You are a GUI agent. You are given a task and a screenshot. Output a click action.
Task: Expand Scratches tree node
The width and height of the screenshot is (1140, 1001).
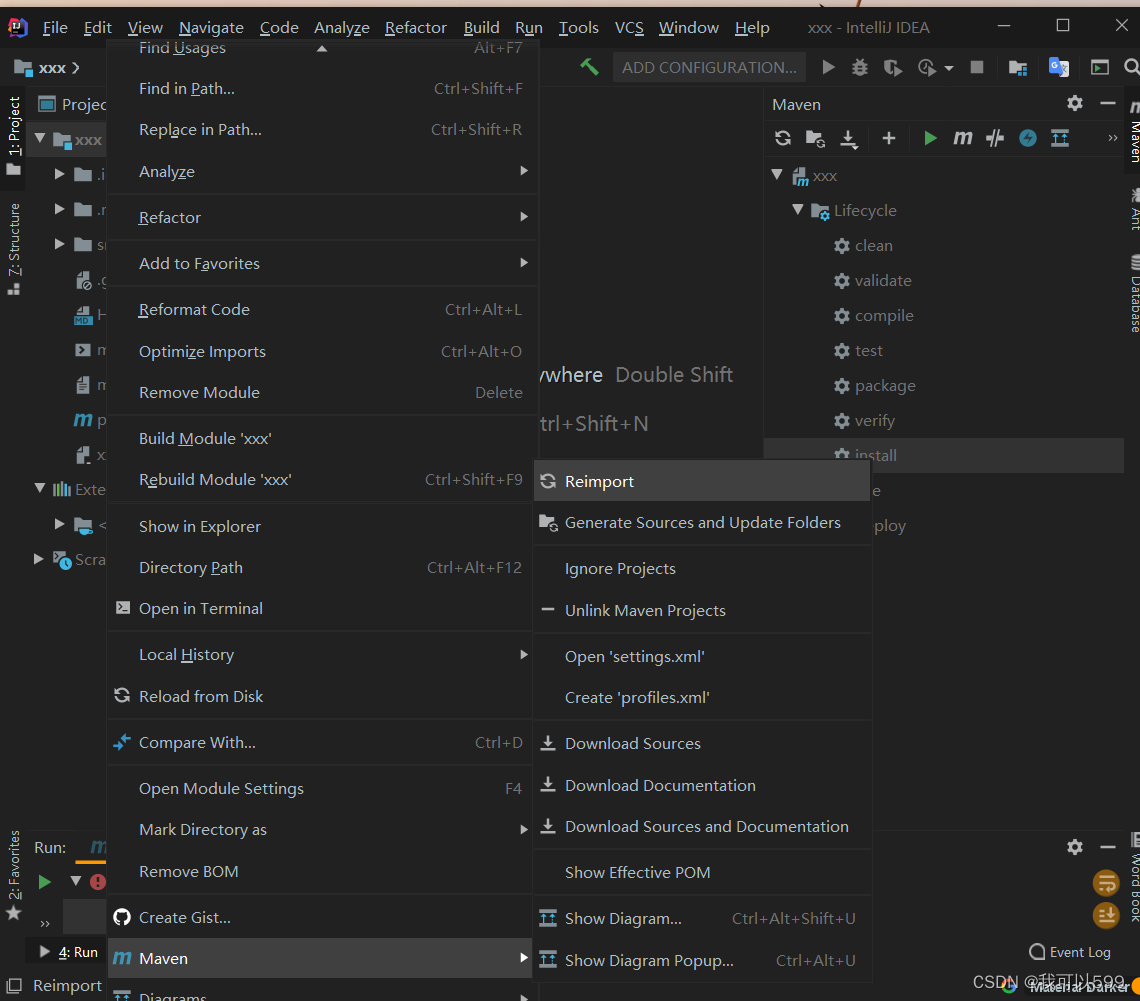(x=39, y=558)
